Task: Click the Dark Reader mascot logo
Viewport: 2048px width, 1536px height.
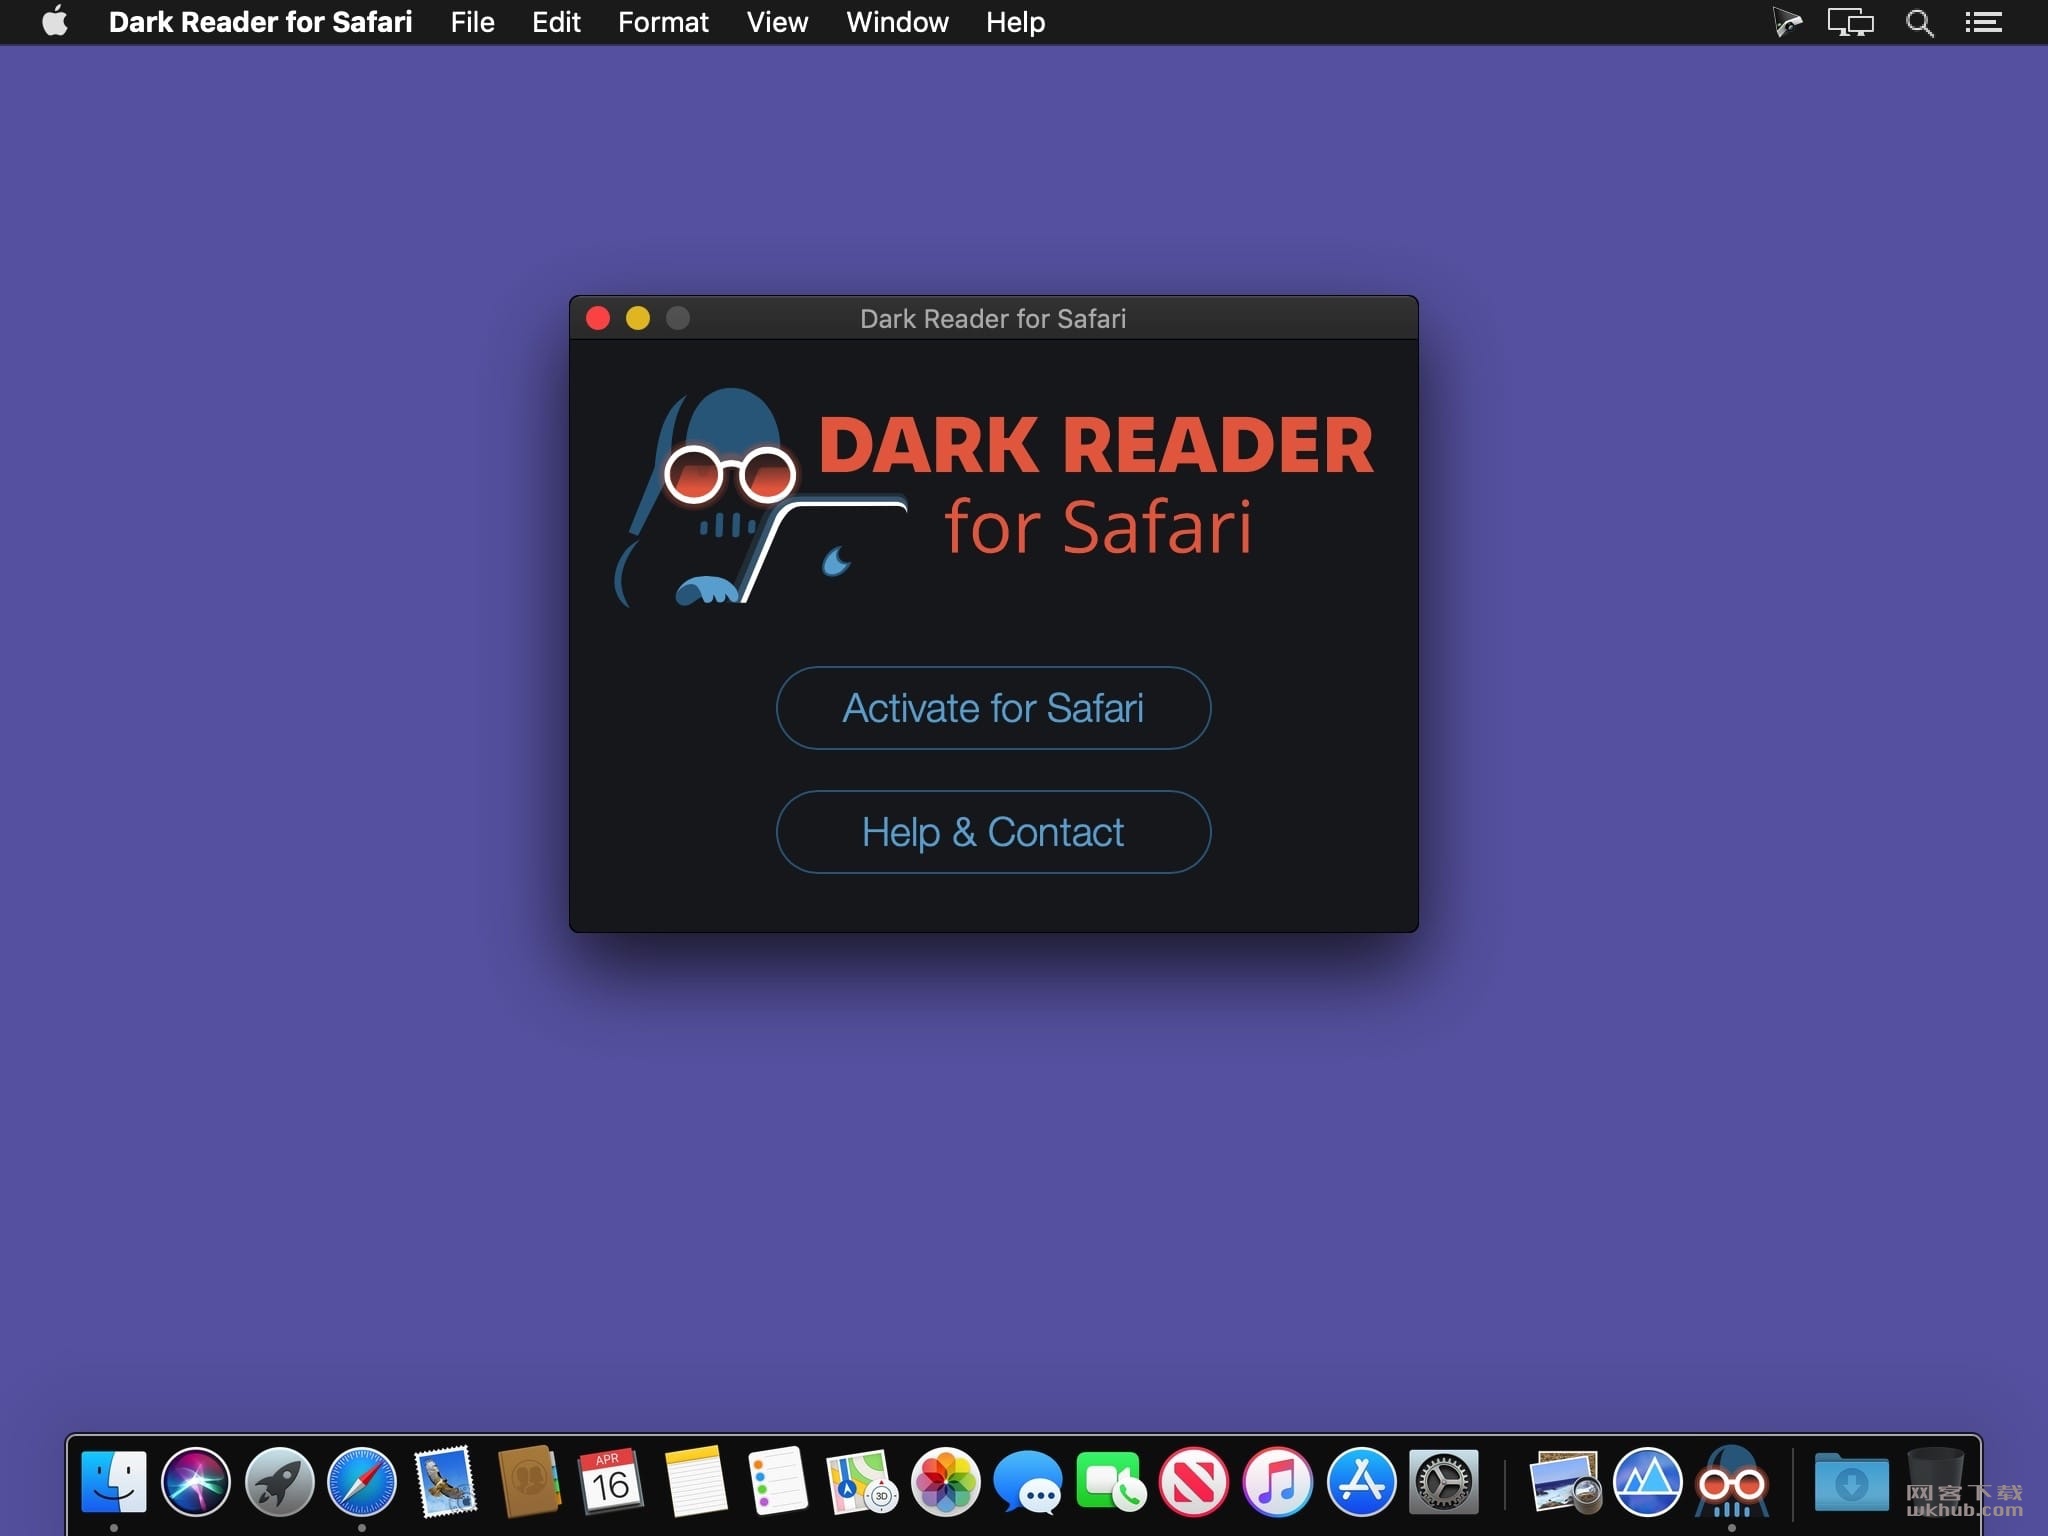Action: pos(760,497)
